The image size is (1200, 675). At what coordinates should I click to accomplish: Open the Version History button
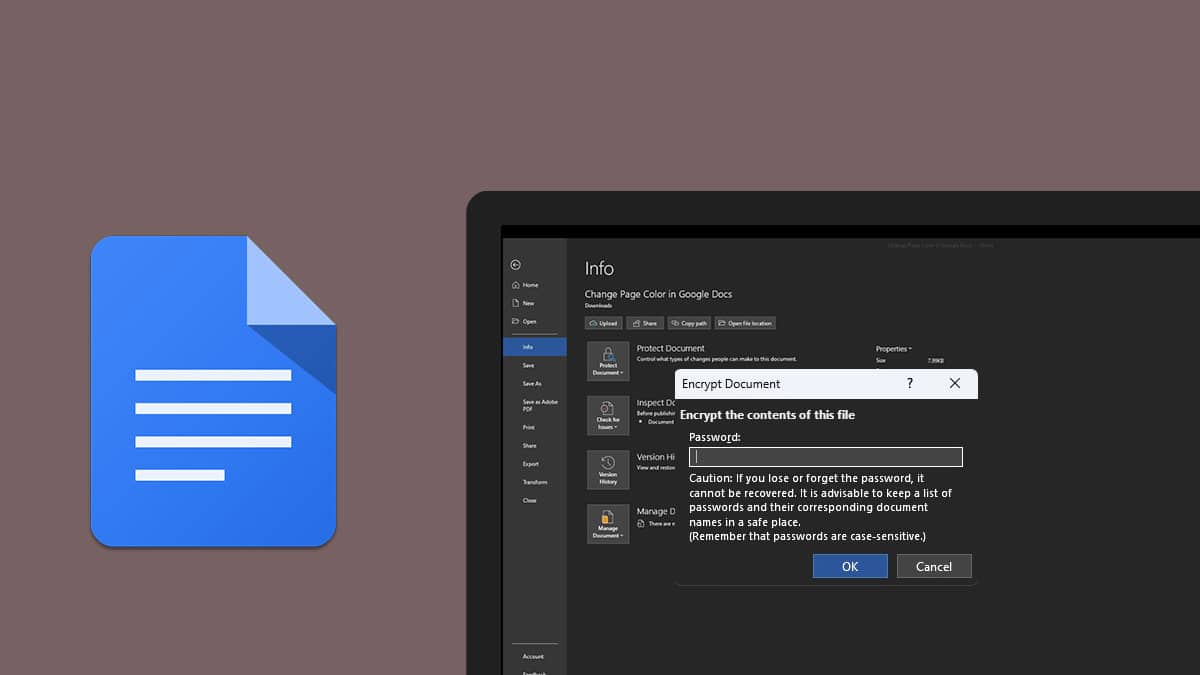608,469
